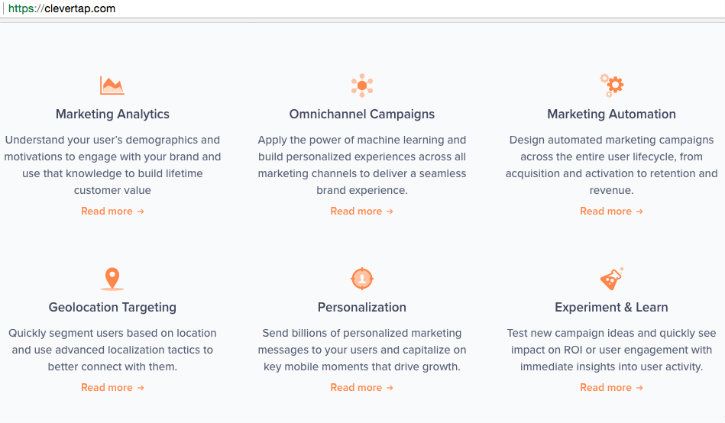Click the Personalization description paragraph
Screen dimensions: 725x423
click(x=362, y=350)
